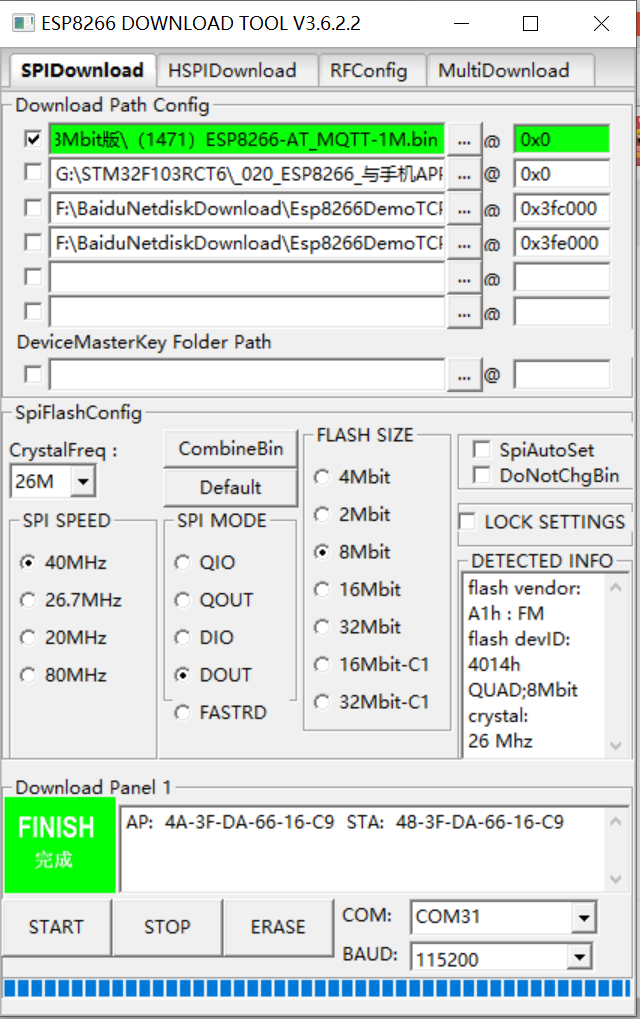Select 80MHz SPI speed

[x=64, y=675]
